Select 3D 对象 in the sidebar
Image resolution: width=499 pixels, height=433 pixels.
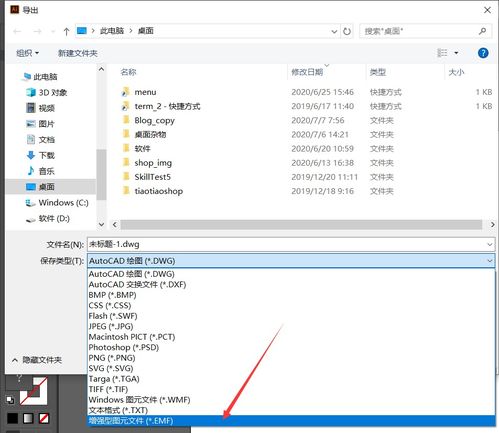[47, 92]
